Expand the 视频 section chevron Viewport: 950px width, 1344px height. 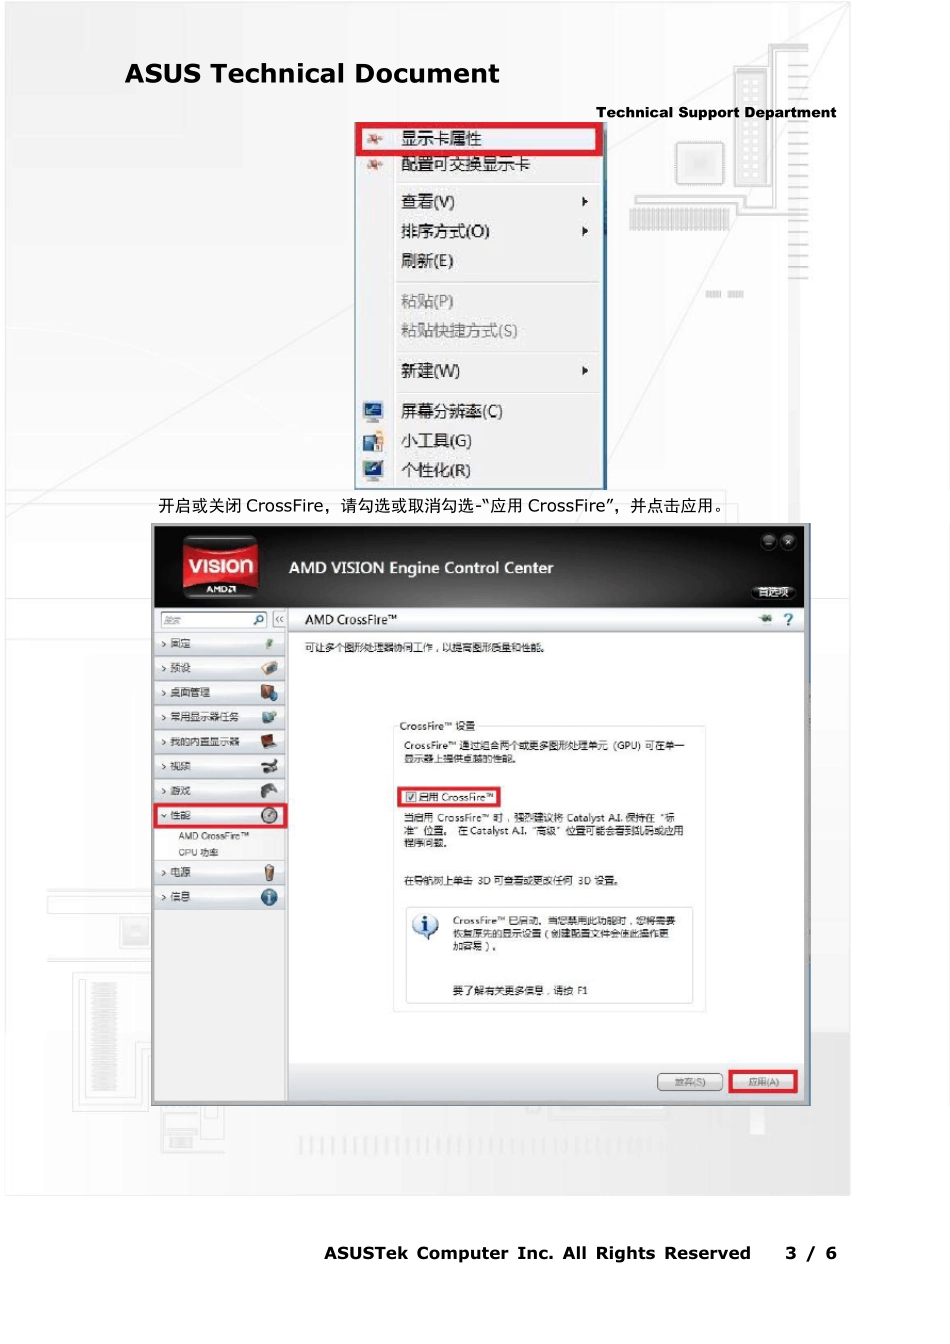coord(164,766)
